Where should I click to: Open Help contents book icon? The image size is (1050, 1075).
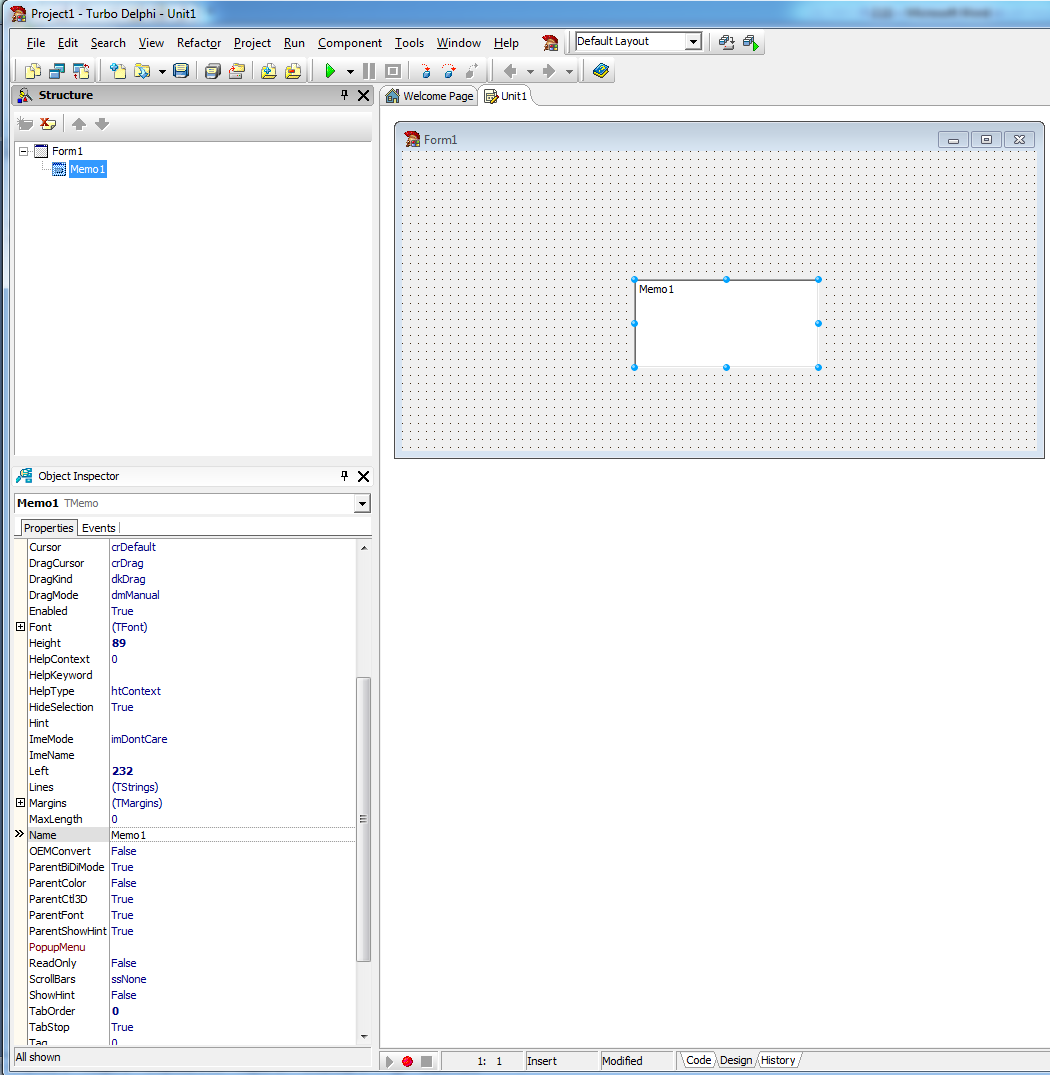[600, 71]
